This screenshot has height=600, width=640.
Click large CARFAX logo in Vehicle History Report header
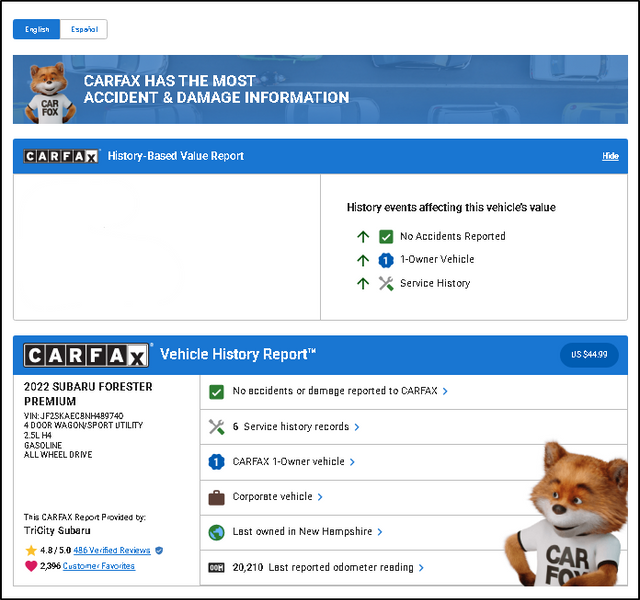(86, 356)
